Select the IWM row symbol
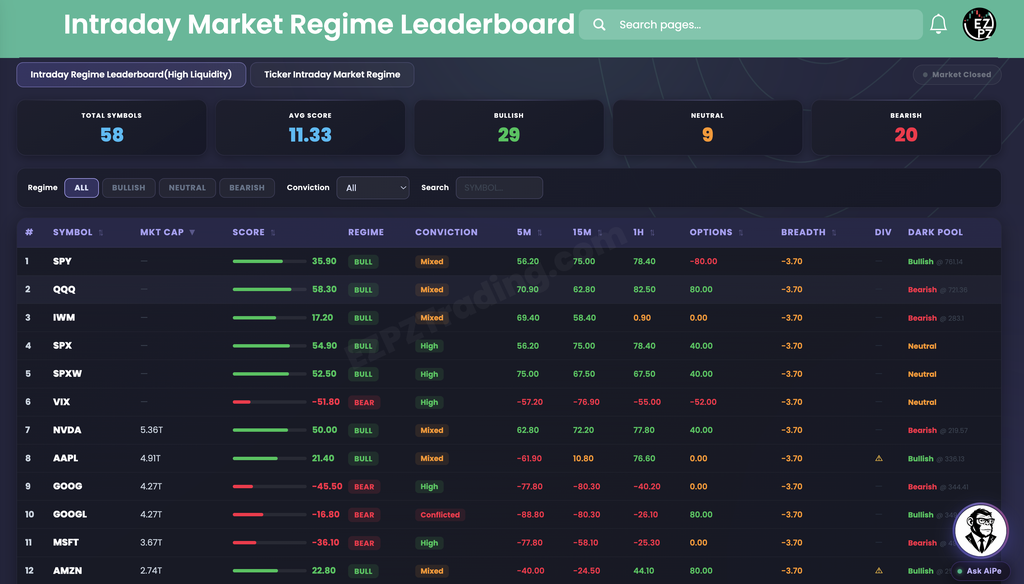The image size is (1024, 584). pos(64,317)
